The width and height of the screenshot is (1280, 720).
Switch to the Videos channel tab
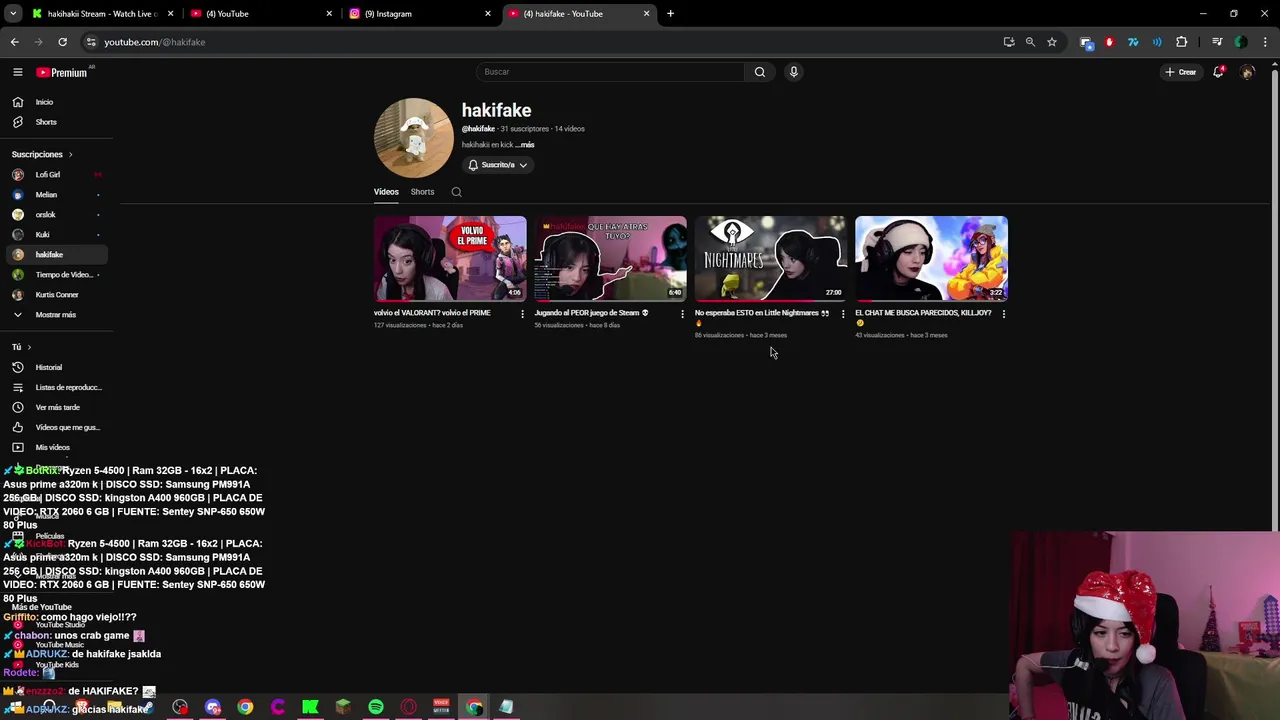click(x=386, y=192)
